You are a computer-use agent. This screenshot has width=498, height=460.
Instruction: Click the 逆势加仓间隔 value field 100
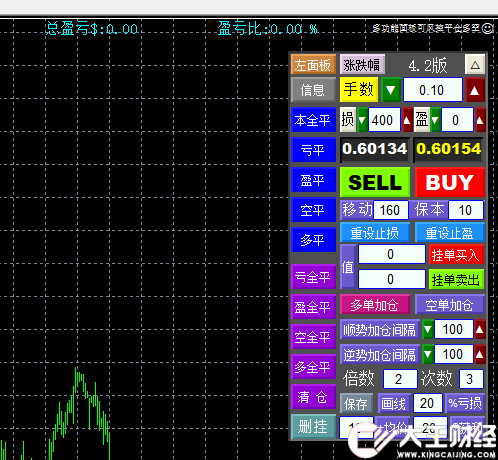pyautogui.click(x=454, y=354)
